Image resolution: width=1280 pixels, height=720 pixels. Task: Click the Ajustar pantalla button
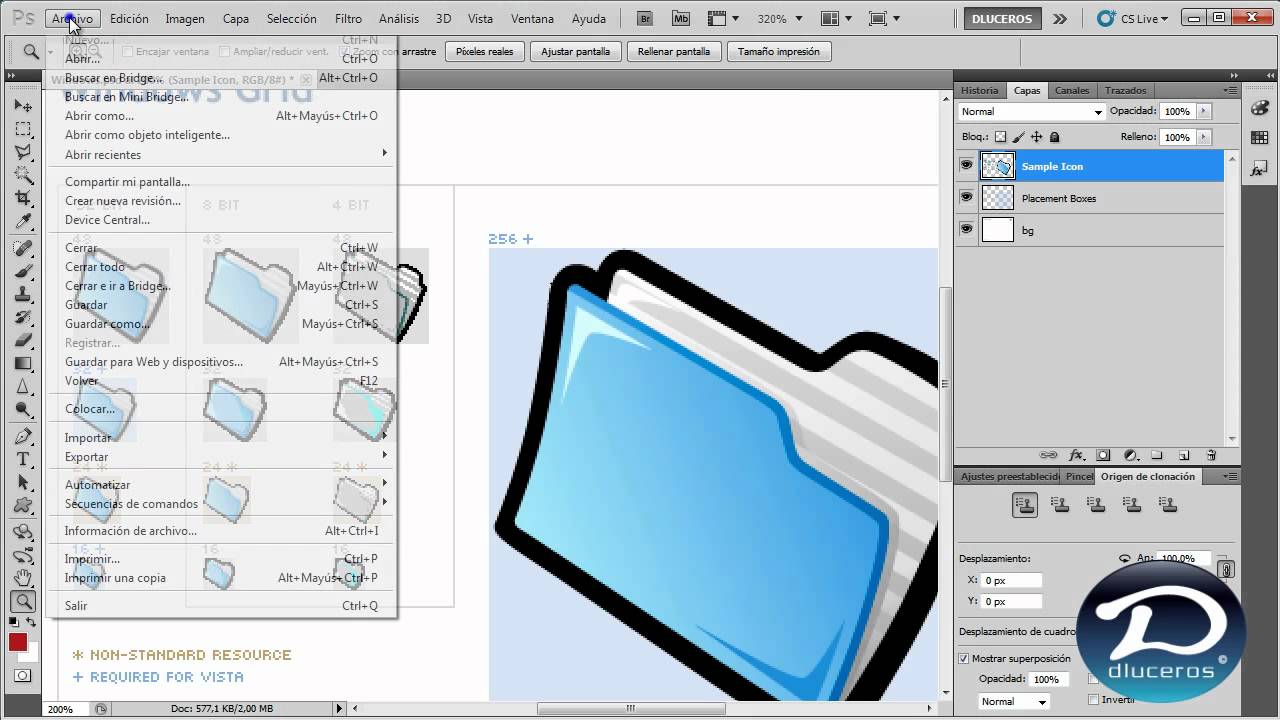tap(576, 52)
